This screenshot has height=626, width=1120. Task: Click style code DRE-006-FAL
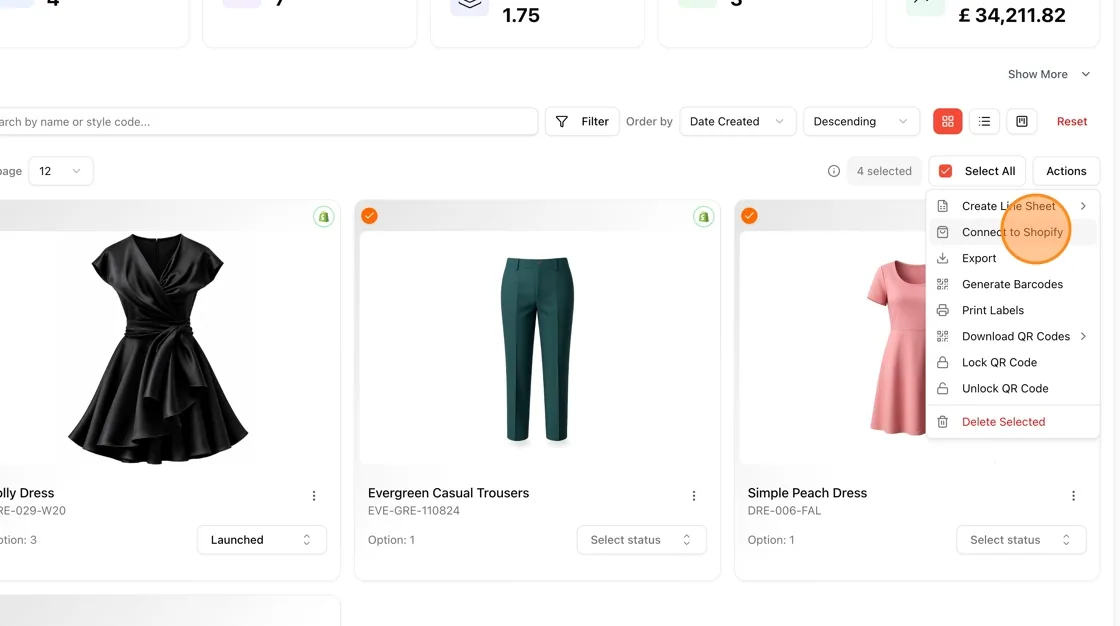click(784, 511)
